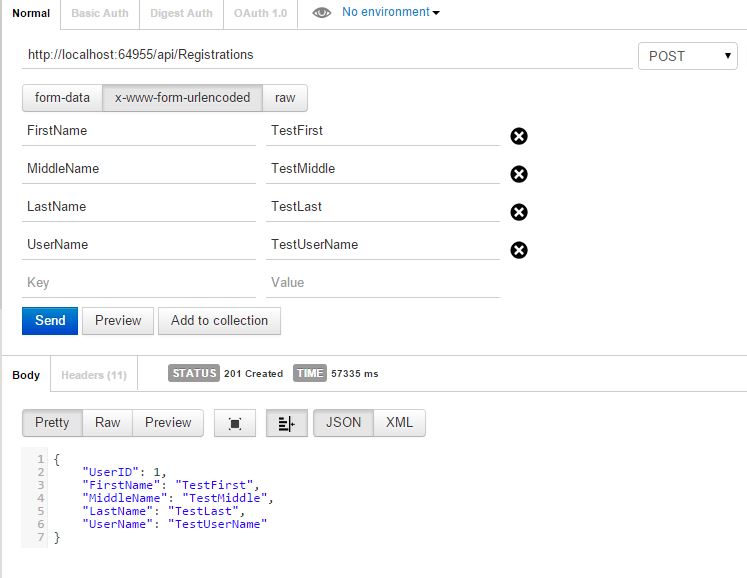The image size is (747, 578).
Task: Show the Raw response view
Action: 108,423
